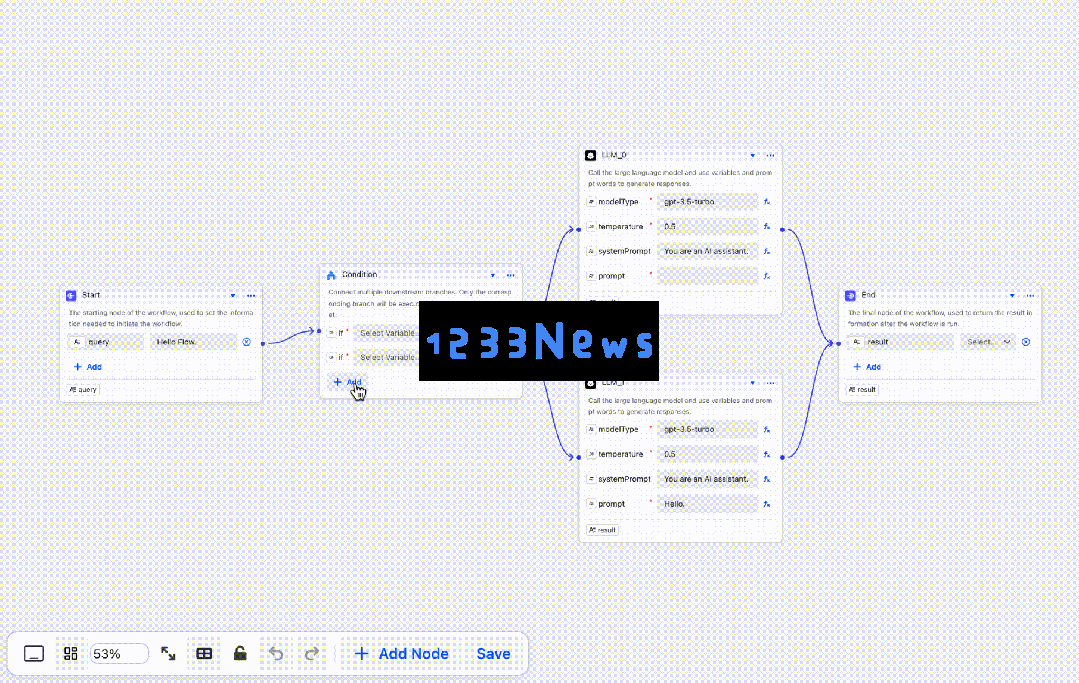The image size is (1079, 683).
Task: Toggle fx expression for LLM_1 prompt
Action: (x=767, y=504)
